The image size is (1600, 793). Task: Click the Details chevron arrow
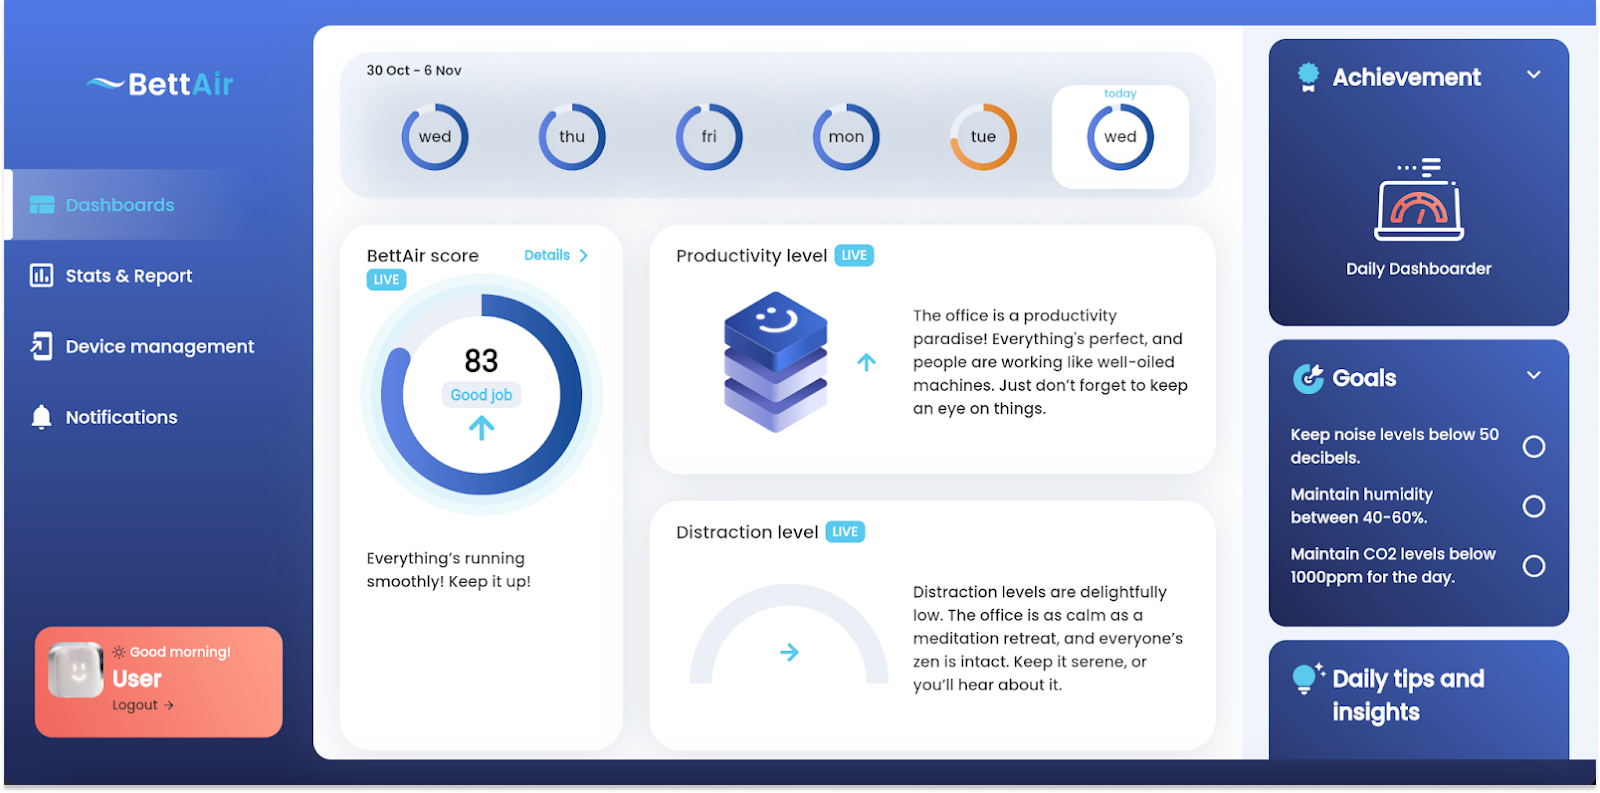(x=584, y=255)
